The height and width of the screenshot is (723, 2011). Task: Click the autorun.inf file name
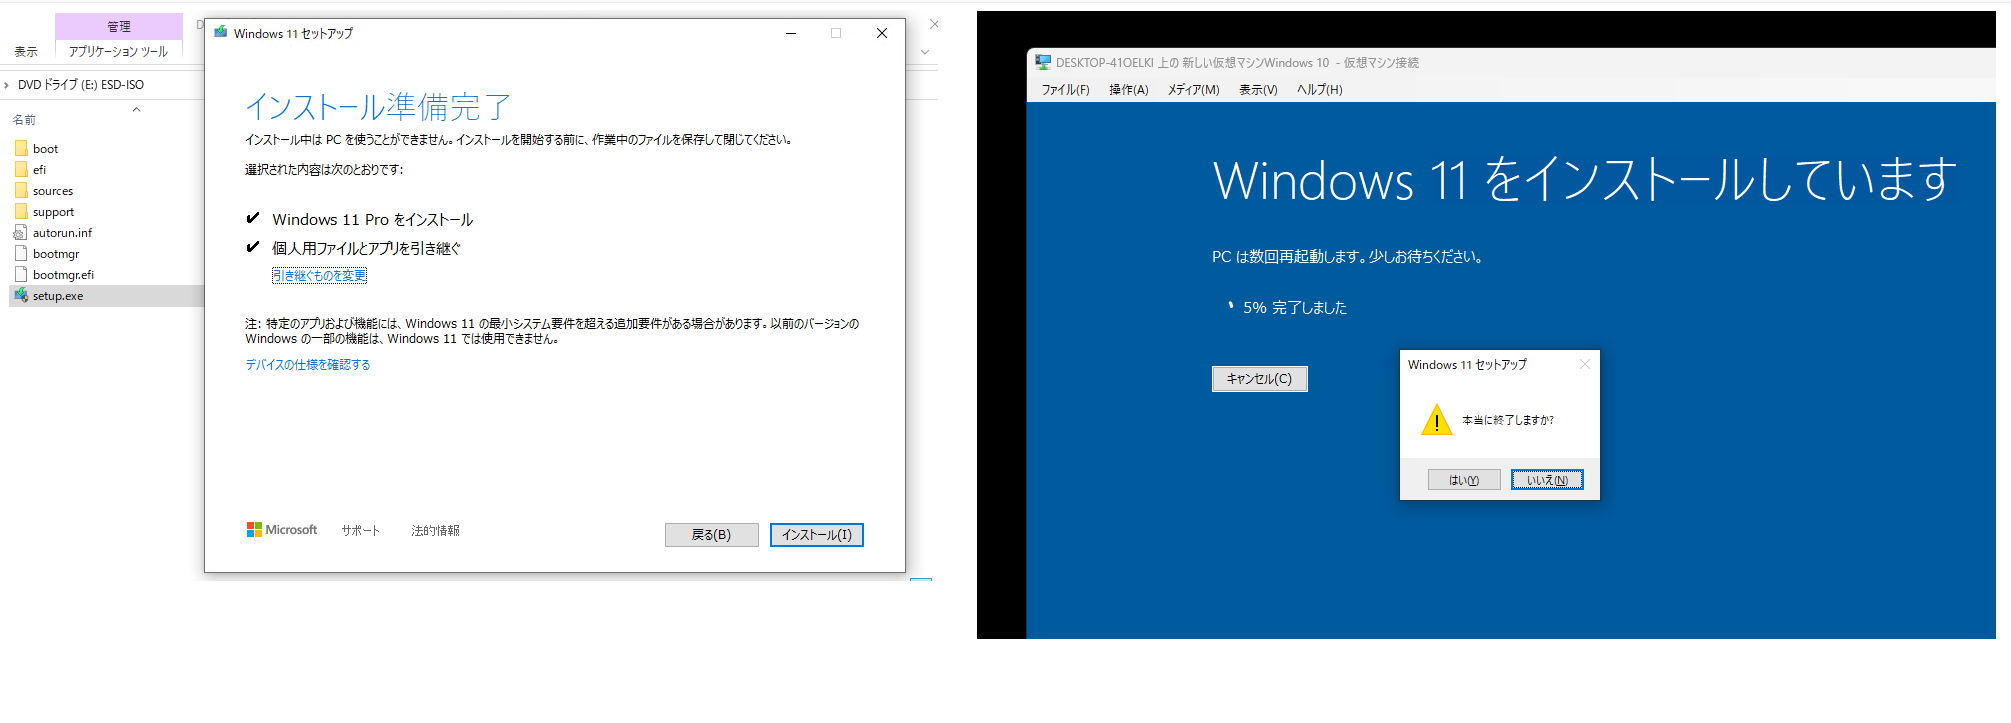[62, 233]
